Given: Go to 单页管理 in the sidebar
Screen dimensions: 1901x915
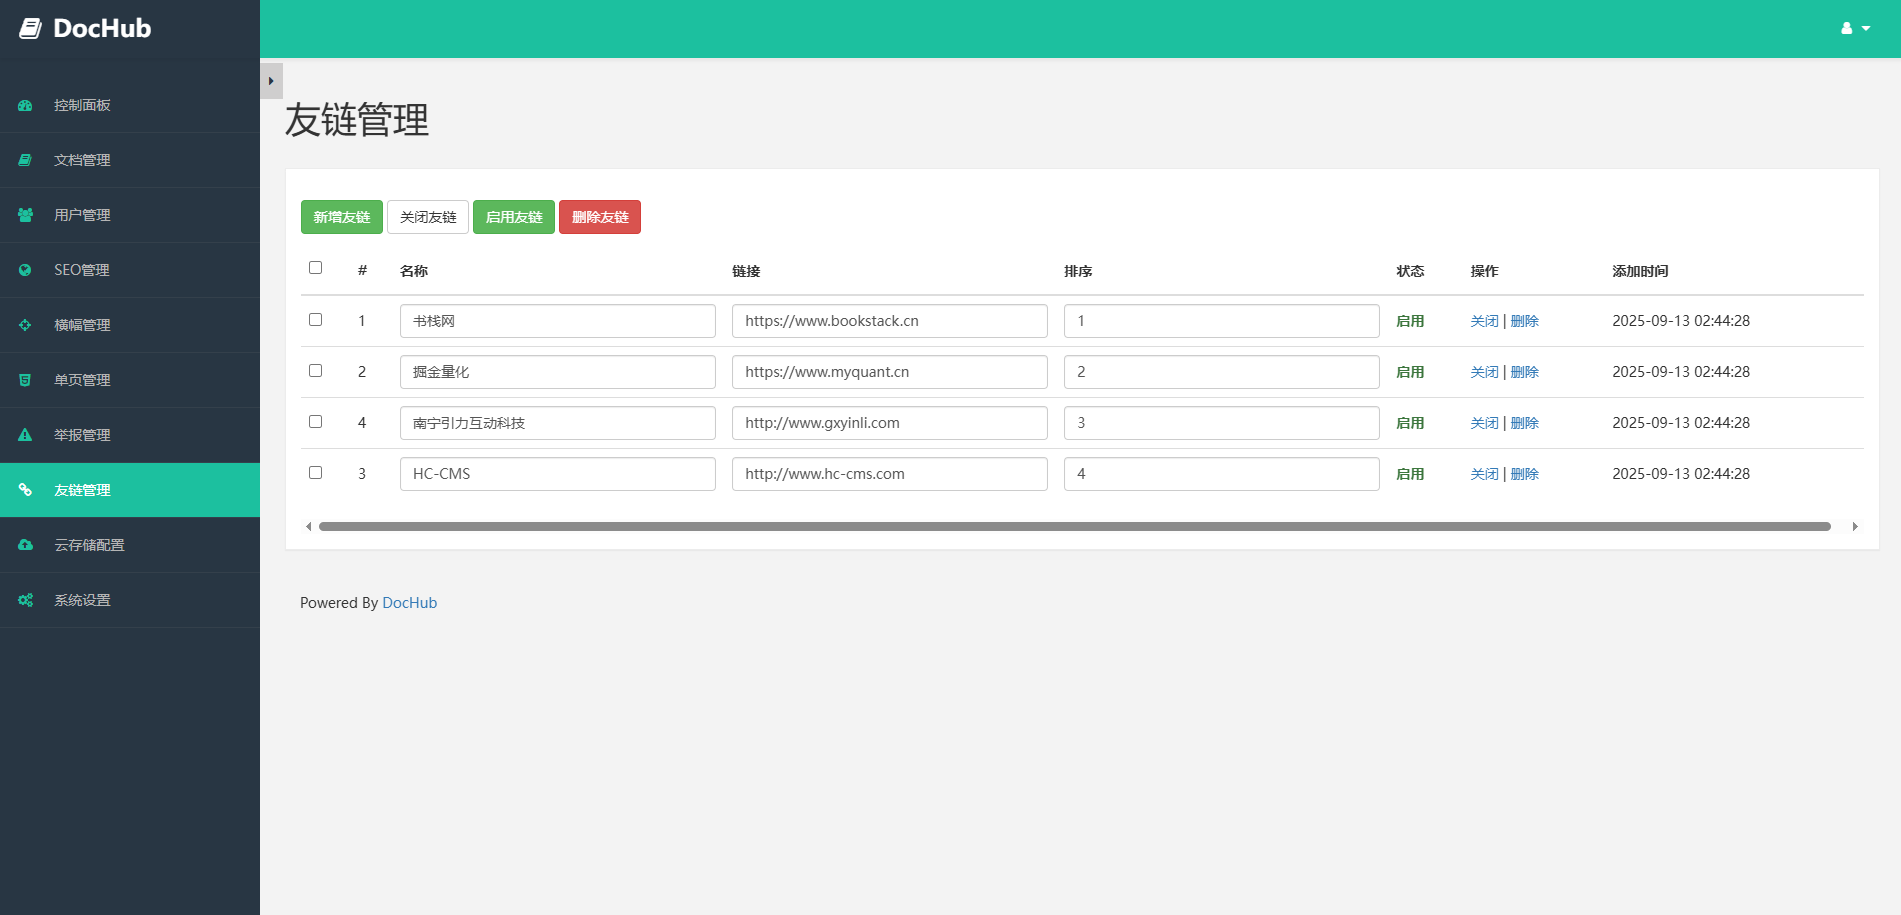Looking at the screenshot, I should [x=82, y=380].
